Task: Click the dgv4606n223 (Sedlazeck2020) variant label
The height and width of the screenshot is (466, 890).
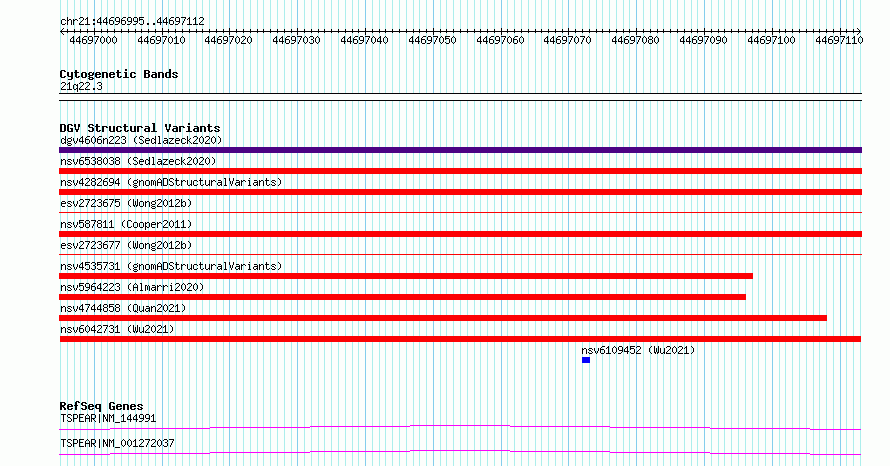Action: [141, 140]
